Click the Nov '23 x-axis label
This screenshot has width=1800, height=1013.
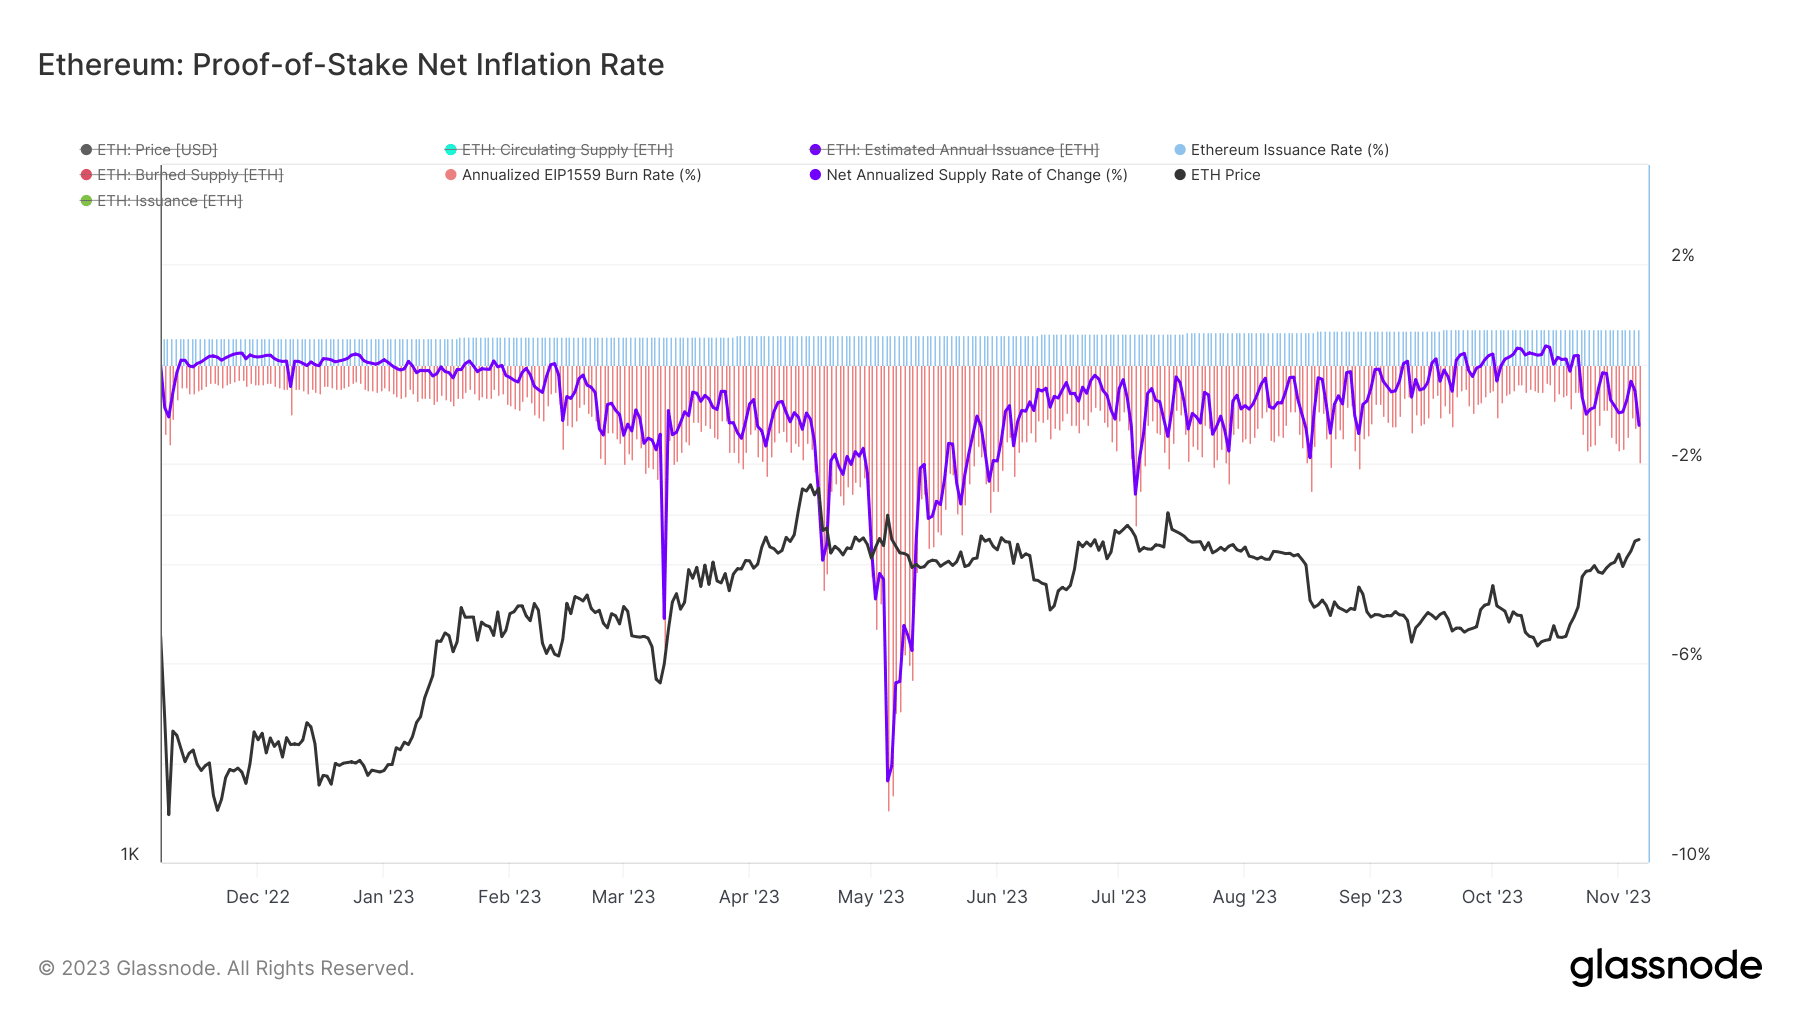point(1618,897)
